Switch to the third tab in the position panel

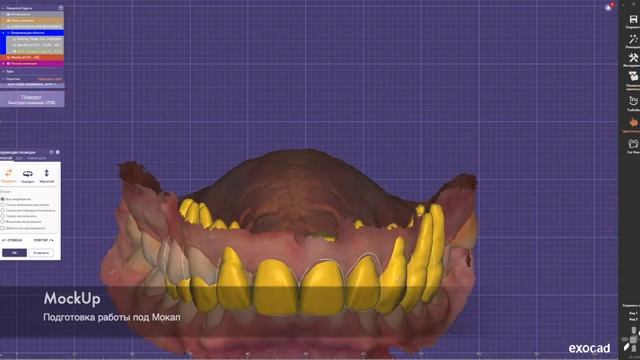point(36,158)
